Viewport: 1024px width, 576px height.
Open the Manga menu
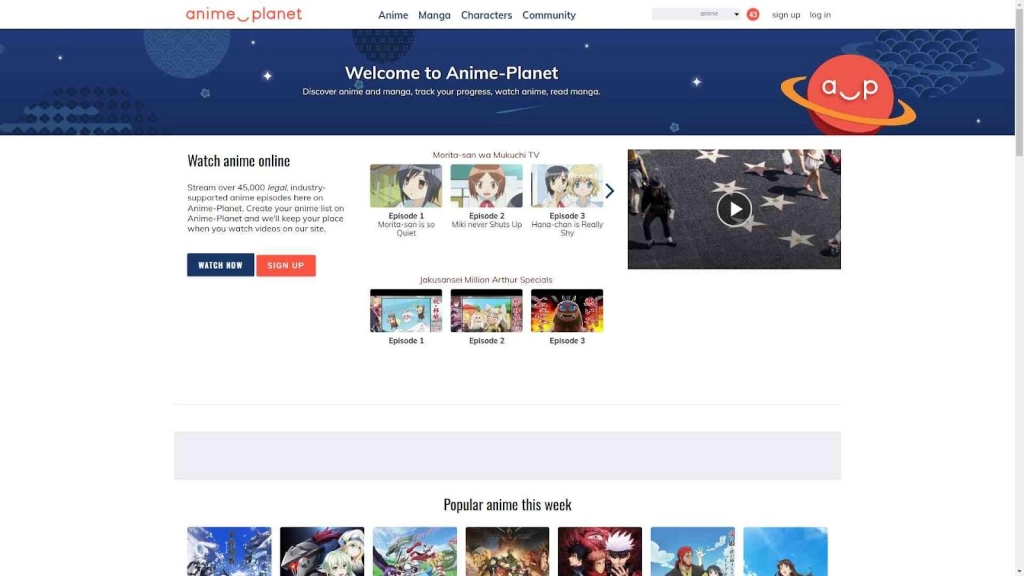434,15
